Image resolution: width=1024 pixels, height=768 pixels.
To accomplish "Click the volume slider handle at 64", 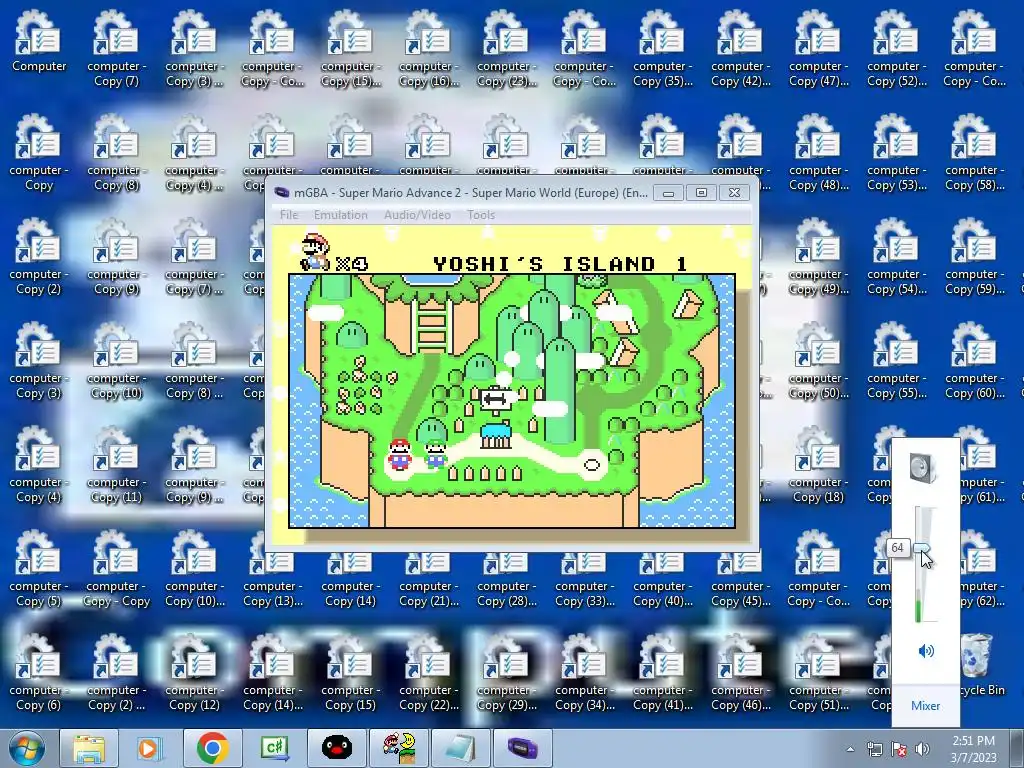I will (x=923, y=548).
